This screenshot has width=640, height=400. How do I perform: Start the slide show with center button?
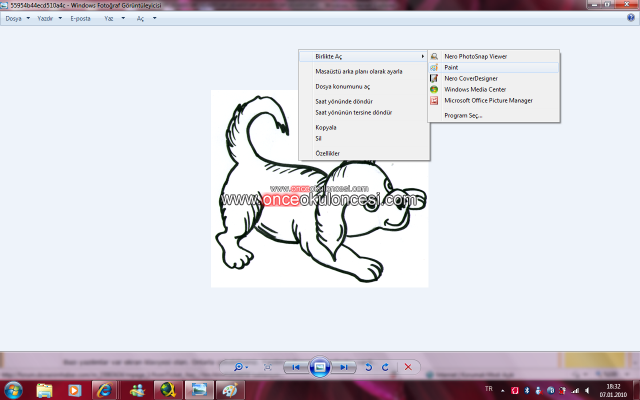(320, 367)
